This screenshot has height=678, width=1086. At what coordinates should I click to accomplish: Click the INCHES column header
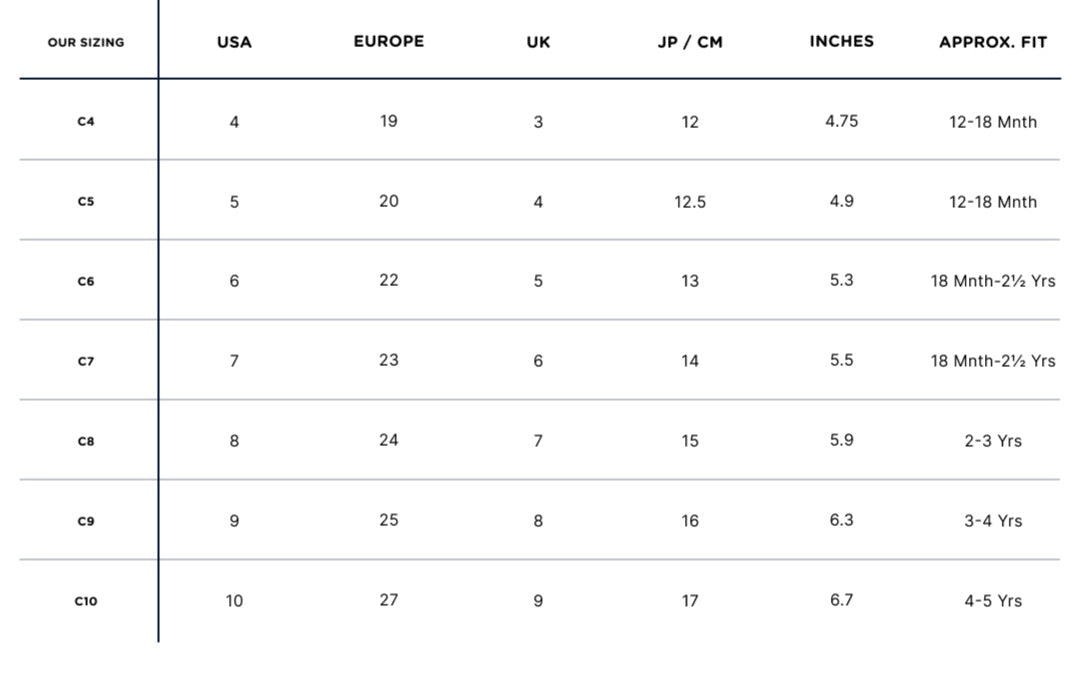click(x=841, y=41)
